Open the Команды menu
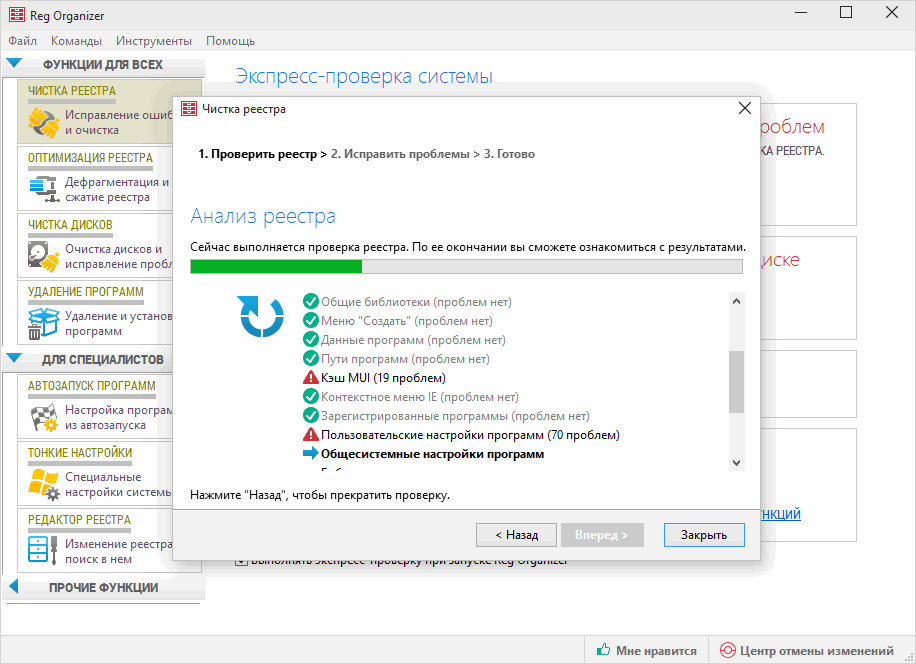This screenshot has height=664, width=916. click(x=76, y=41)
